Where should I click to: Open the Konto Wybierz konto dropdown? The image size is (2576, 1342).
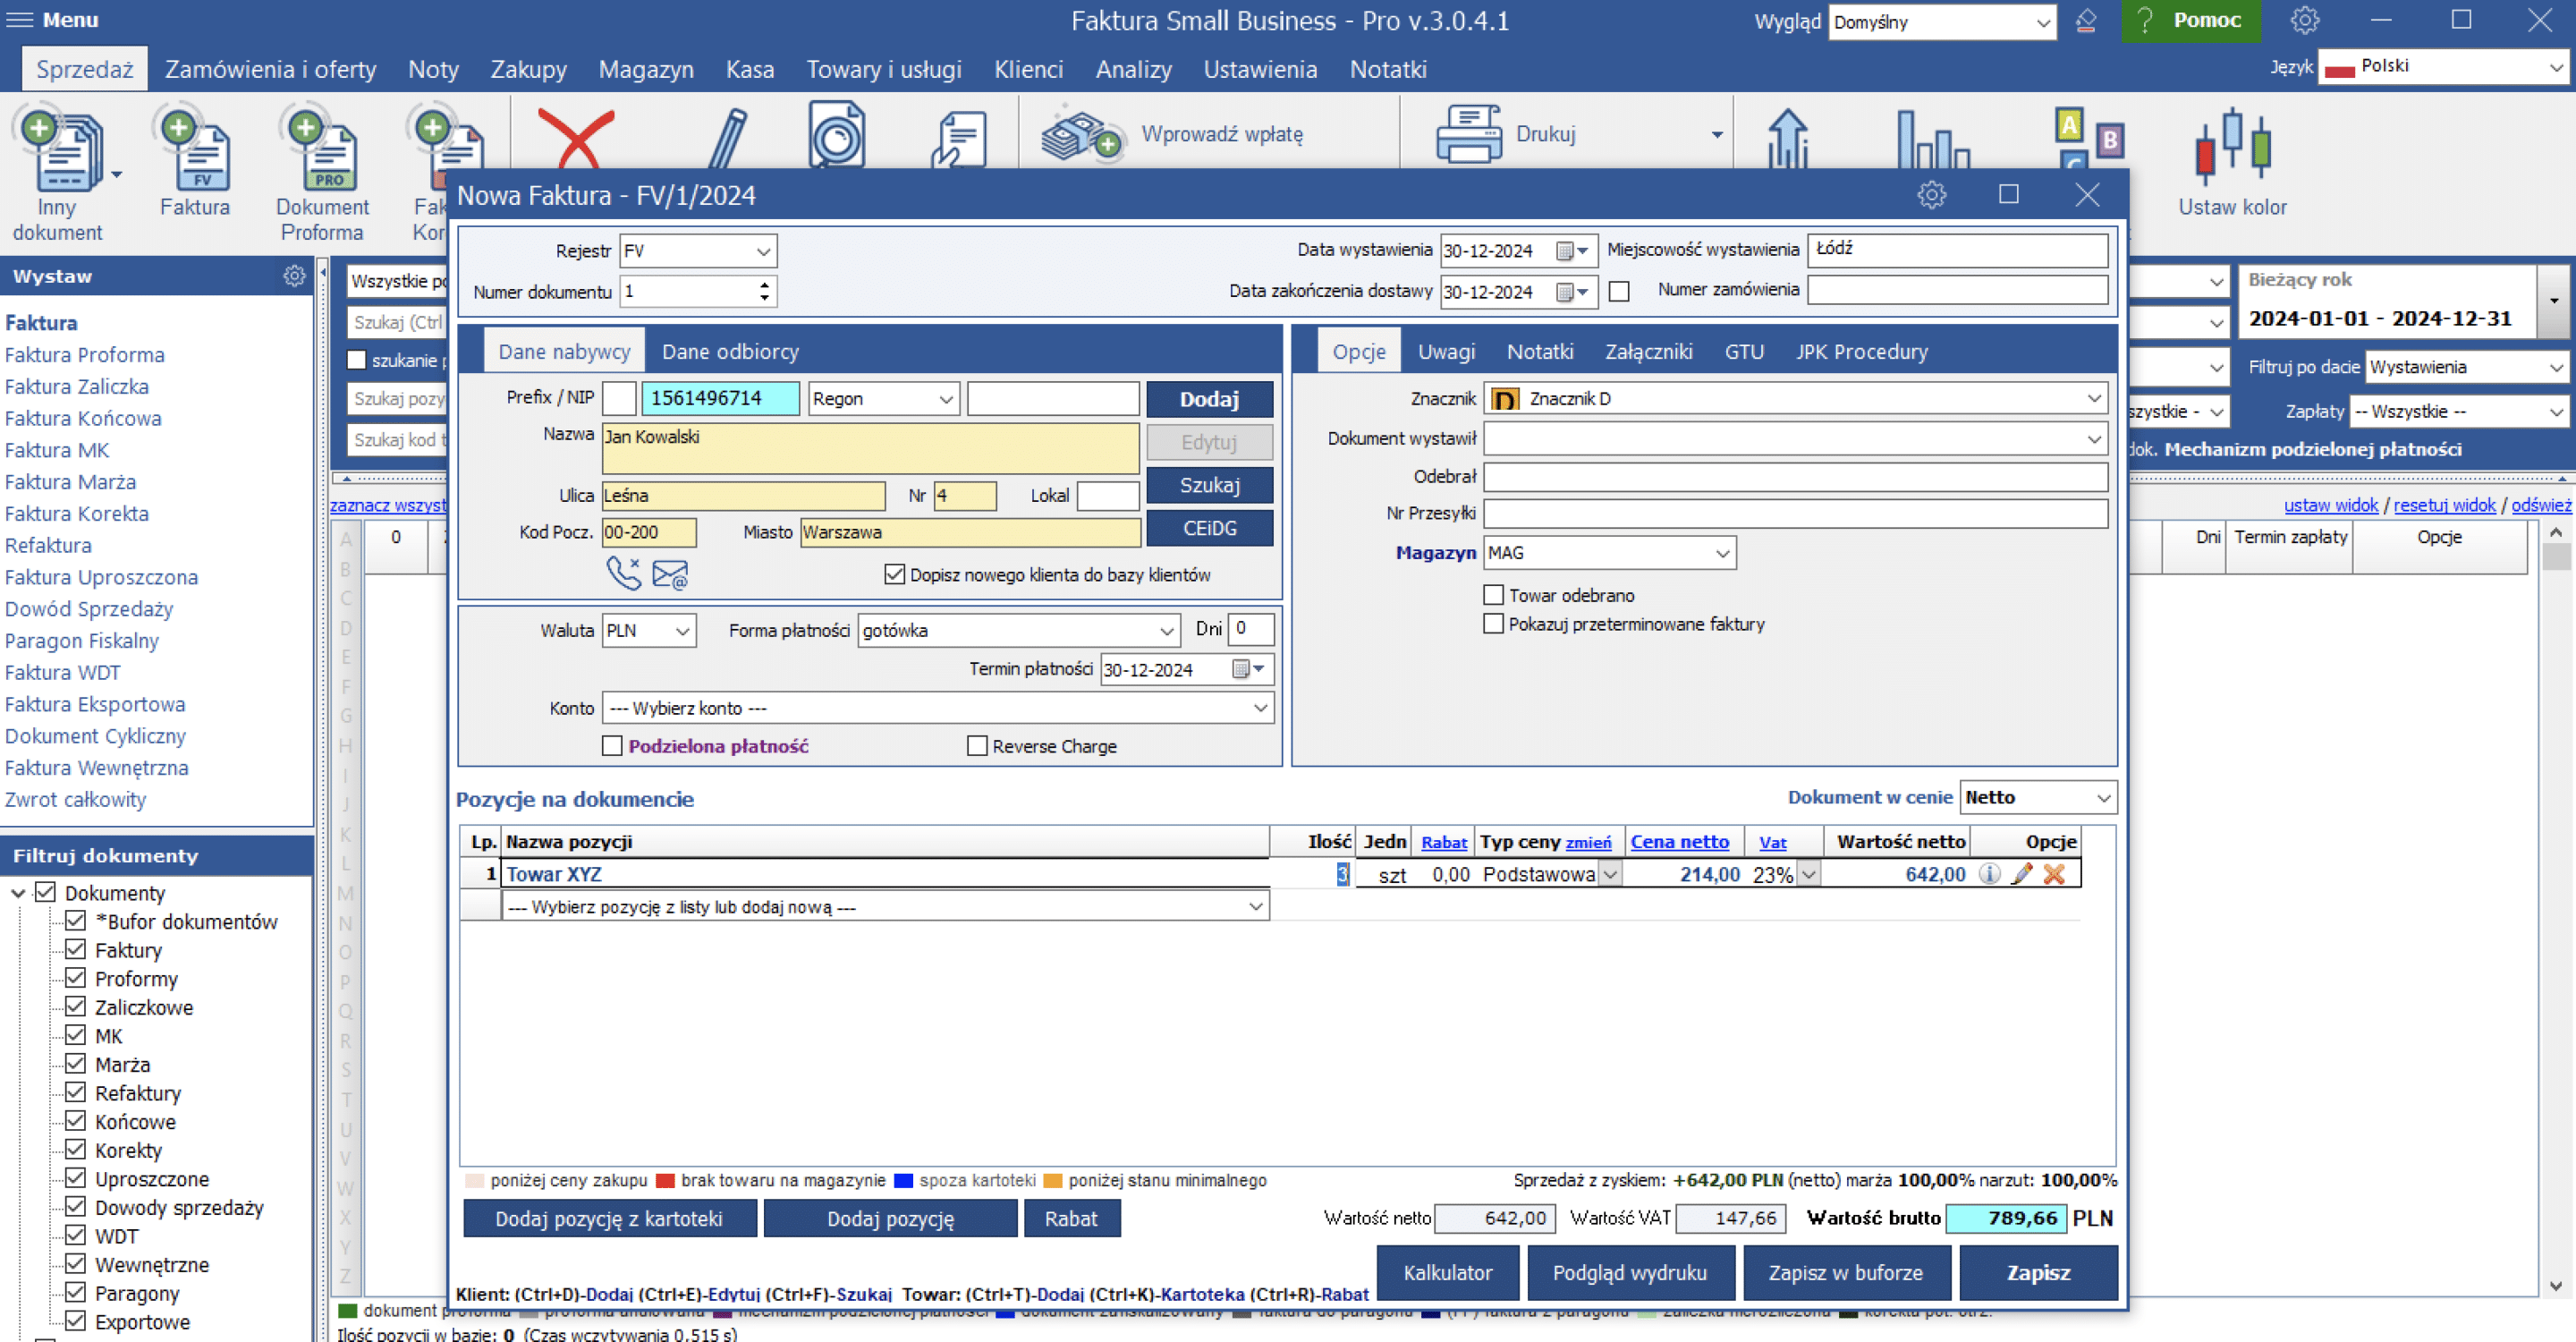1260,708
